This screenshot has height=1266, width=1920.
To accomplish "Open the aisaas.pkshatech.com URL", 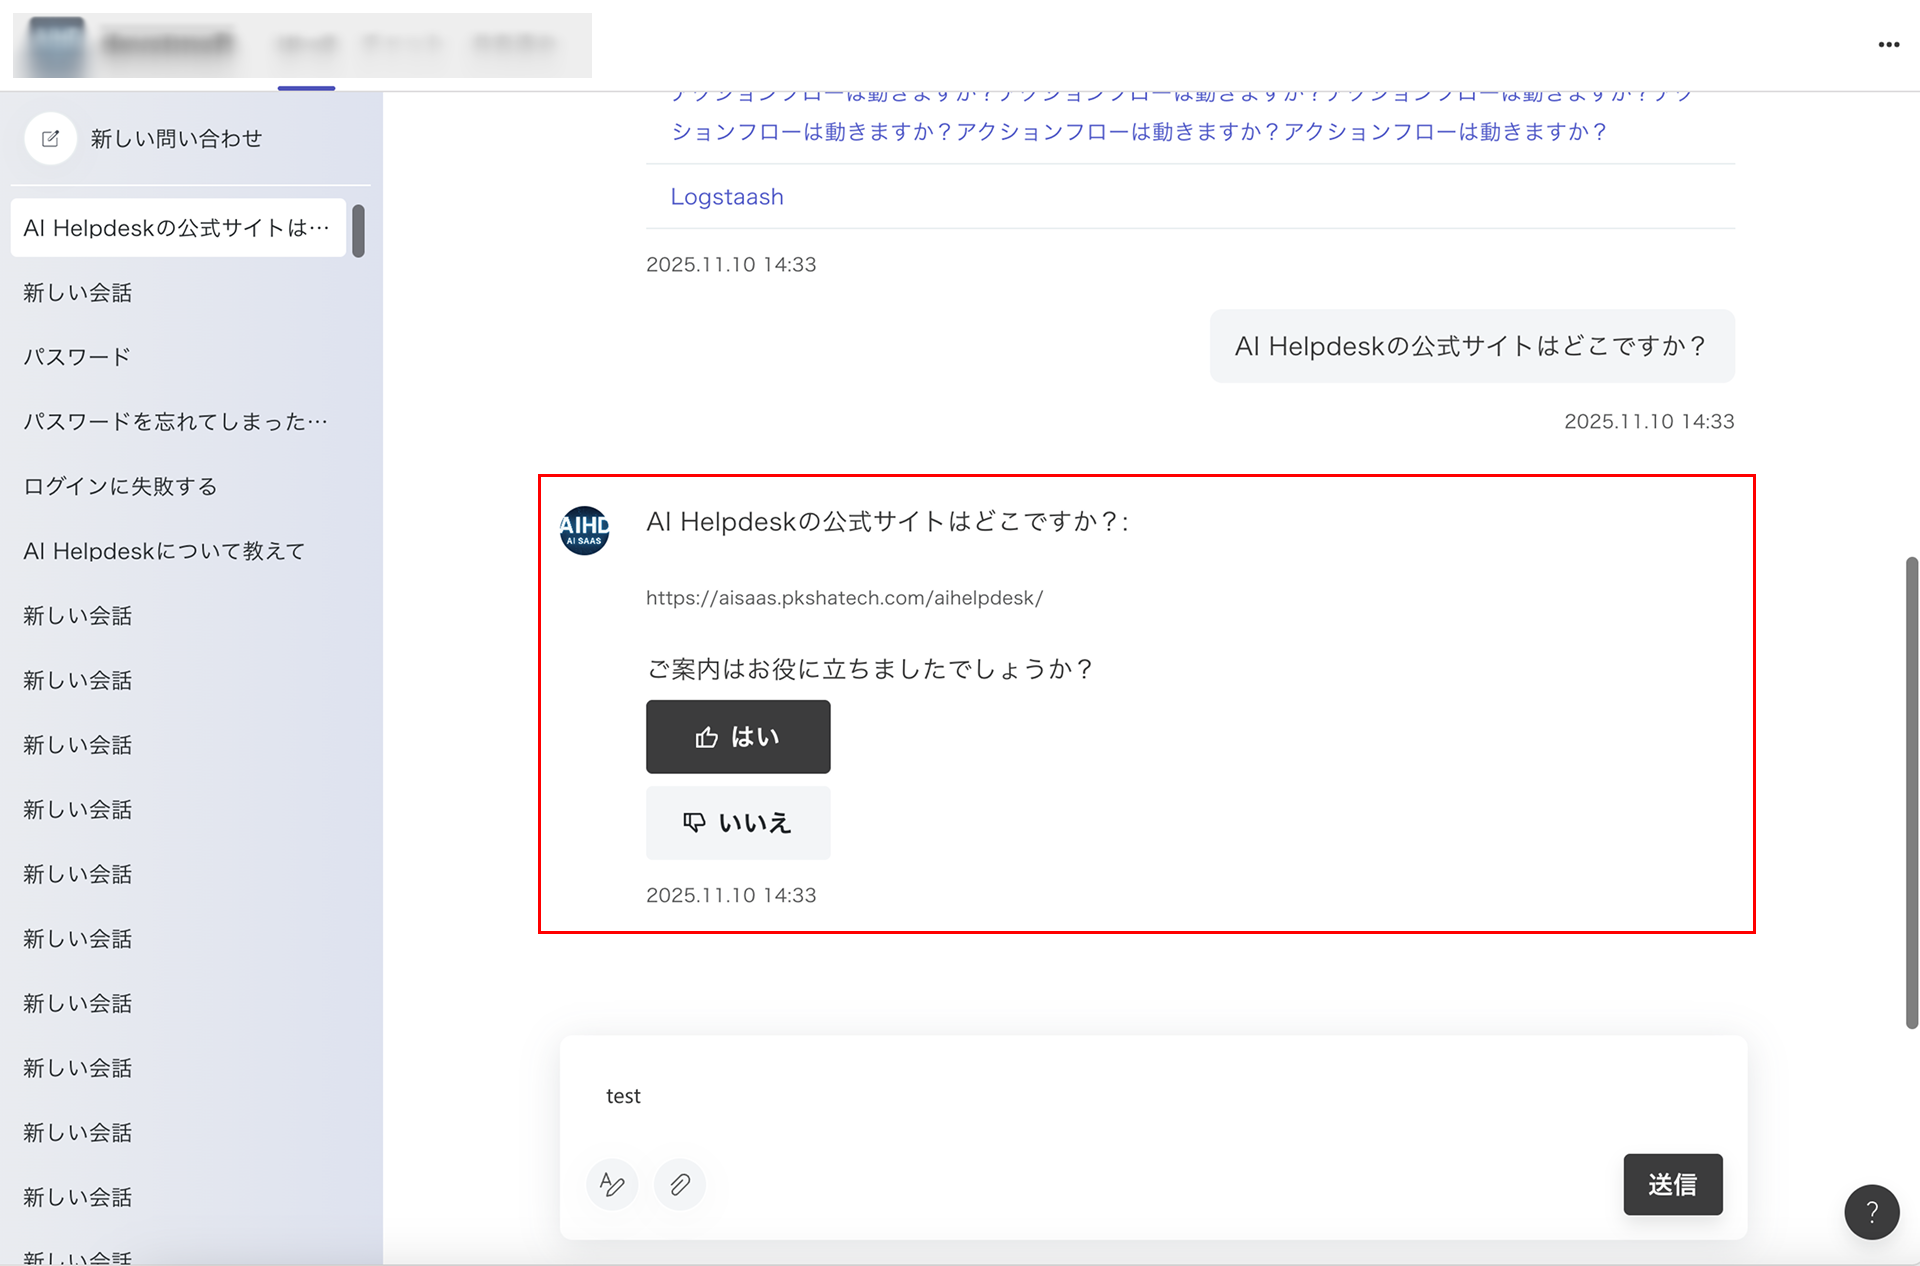I will click(844, 598).
